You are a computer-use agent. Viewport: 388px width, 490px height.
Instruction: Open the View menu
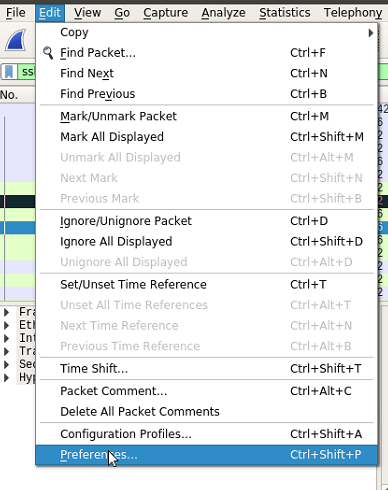(x=87, y=13)
